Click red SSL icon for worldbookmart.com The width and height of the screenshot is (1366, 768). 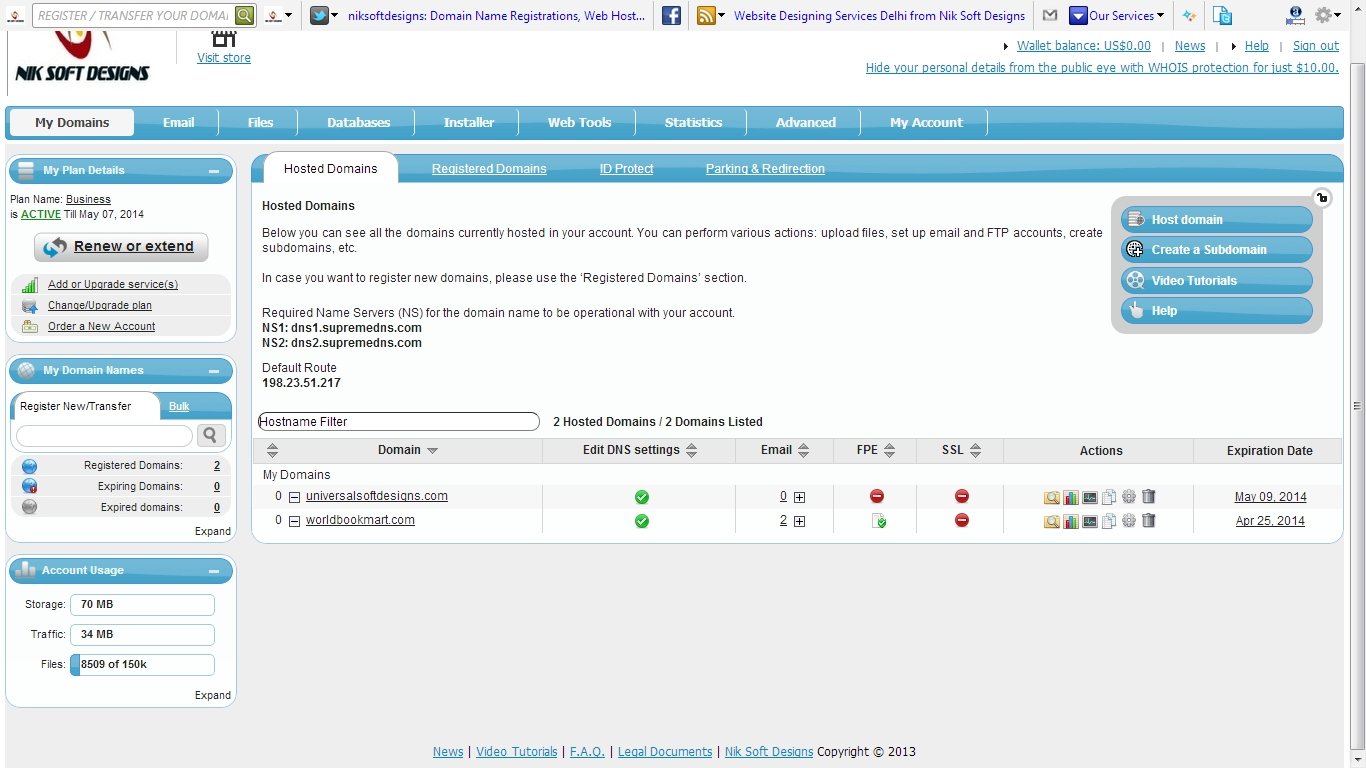pyautogui.click(x=962, y=520)
